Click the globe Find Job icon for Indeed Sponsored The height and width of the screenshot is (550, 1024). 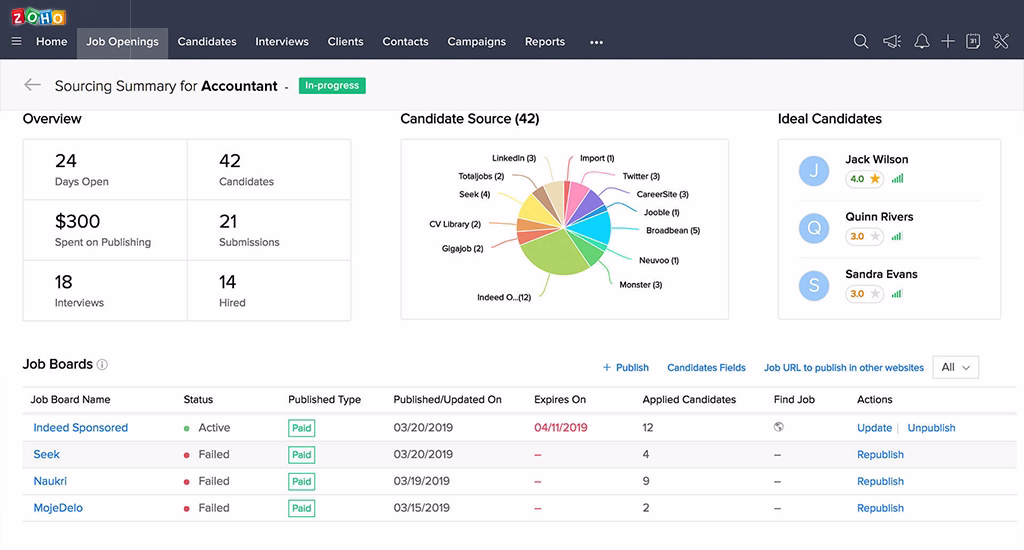point(778,427)
